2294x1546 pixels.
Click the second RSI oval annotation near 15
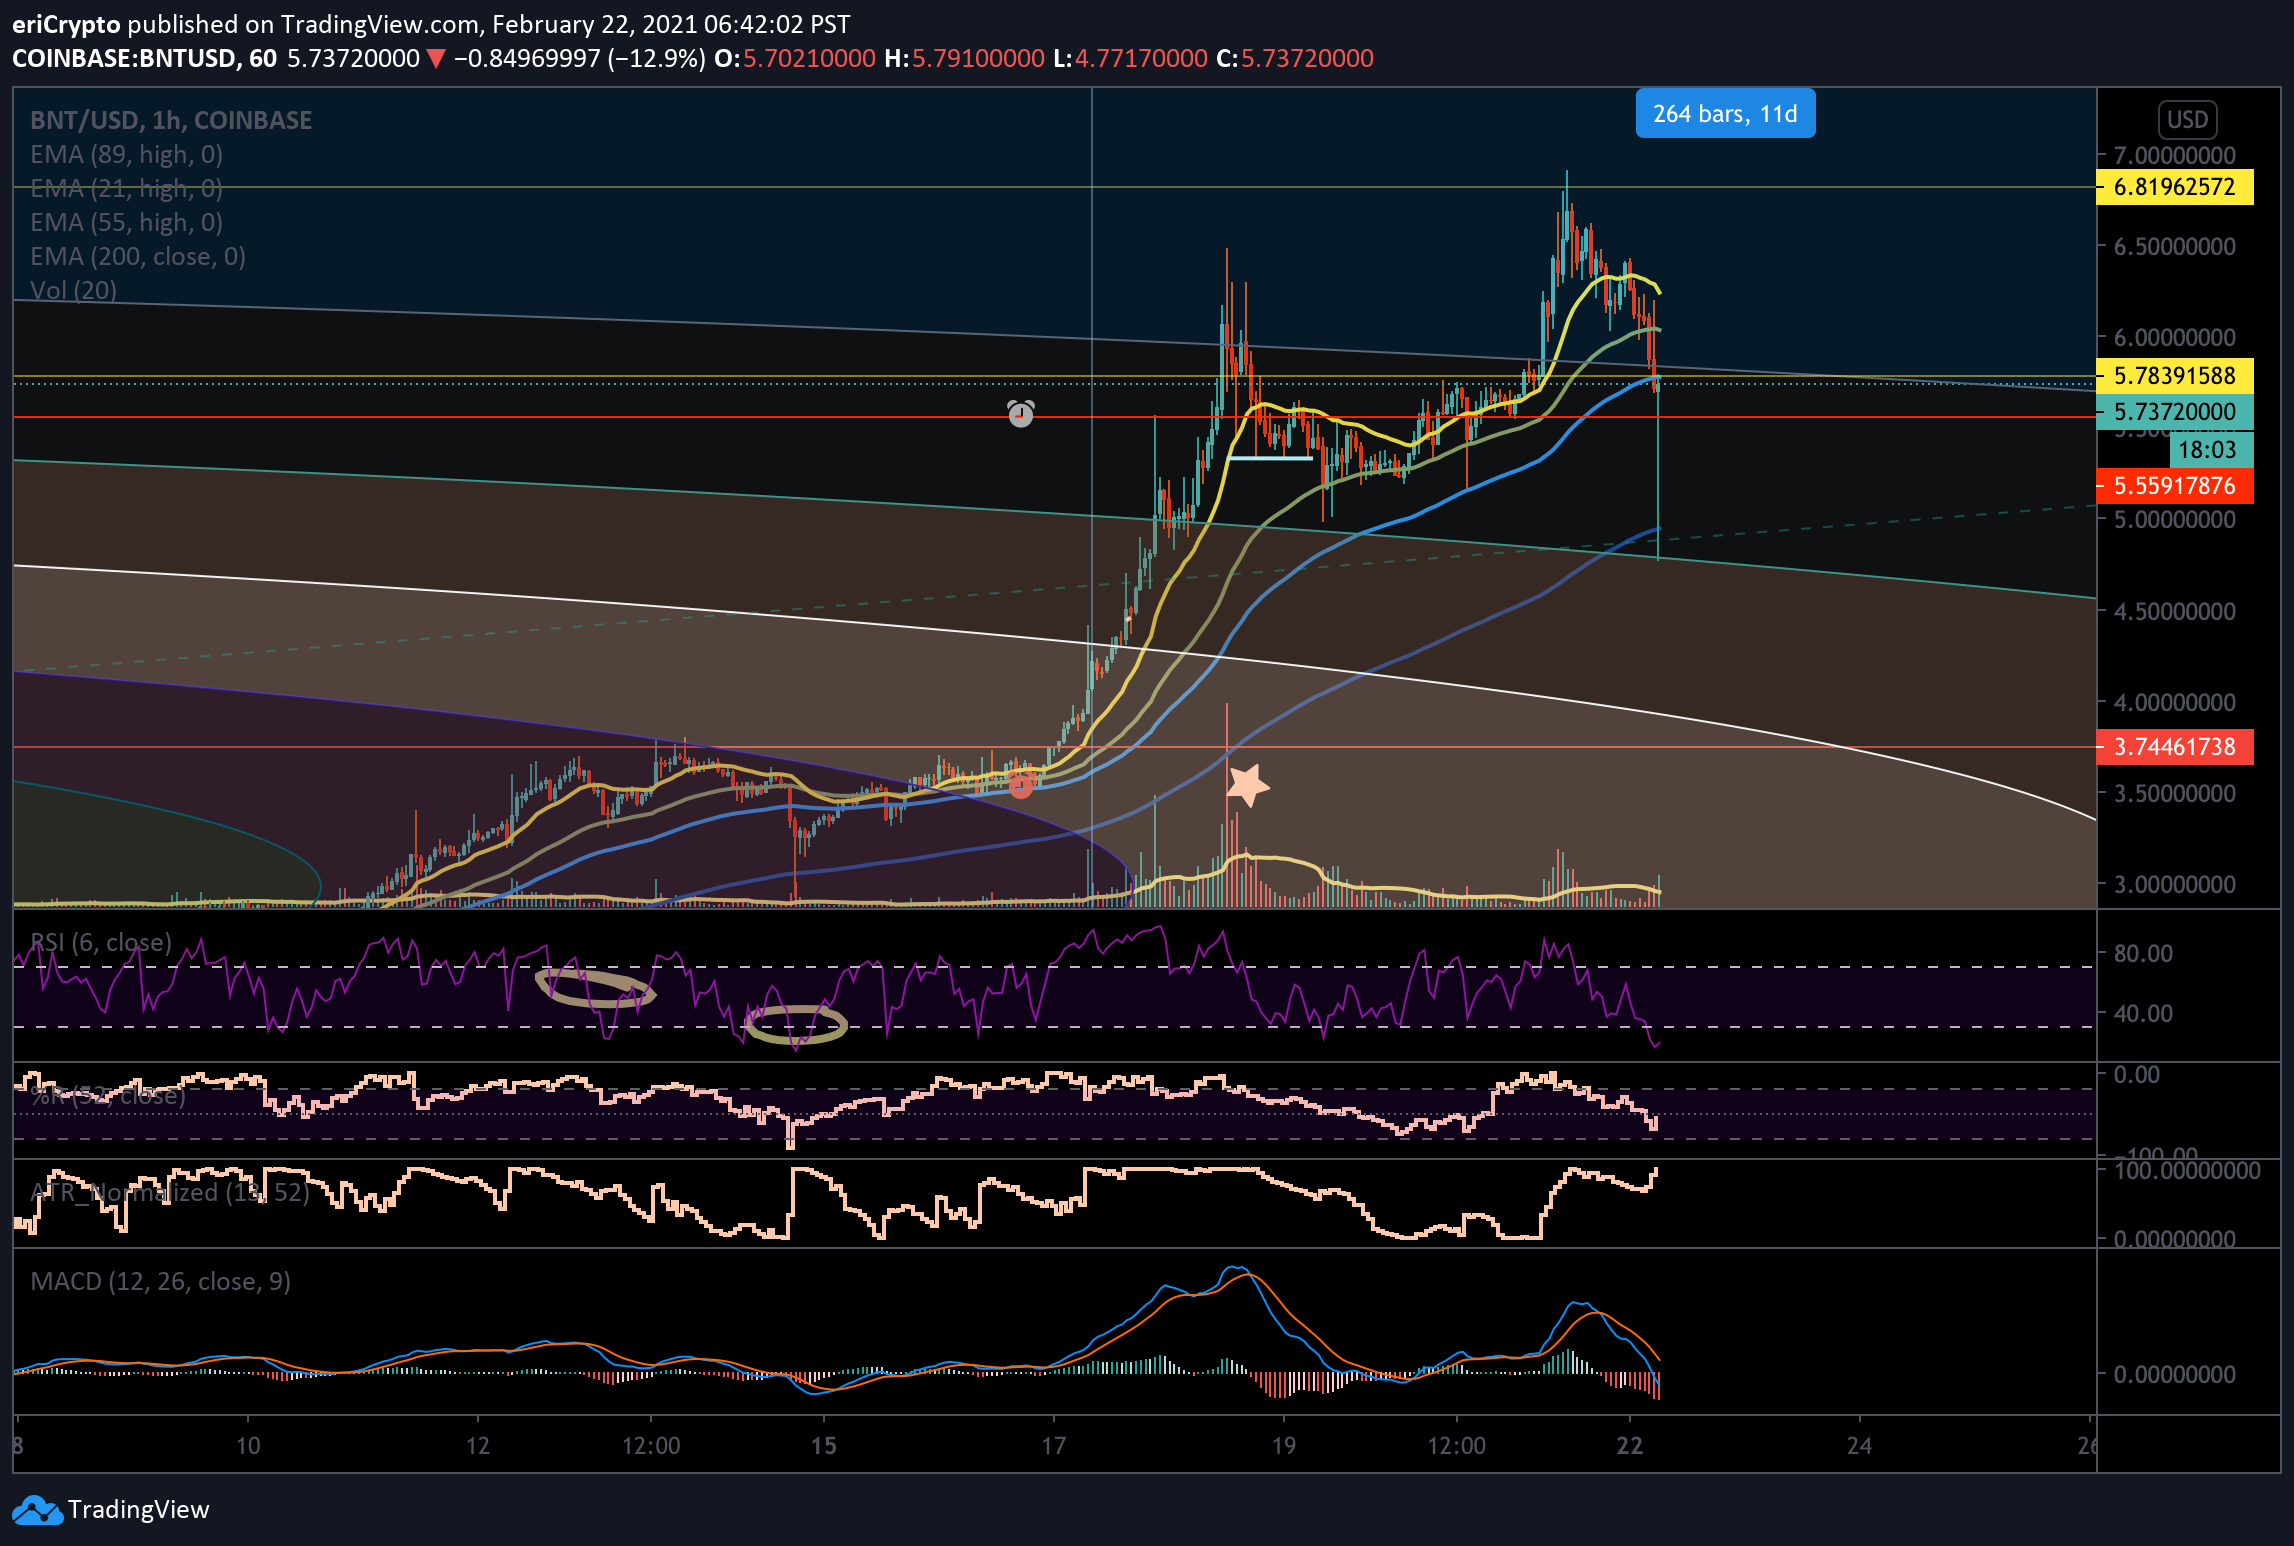click(x=797, y=1025)
